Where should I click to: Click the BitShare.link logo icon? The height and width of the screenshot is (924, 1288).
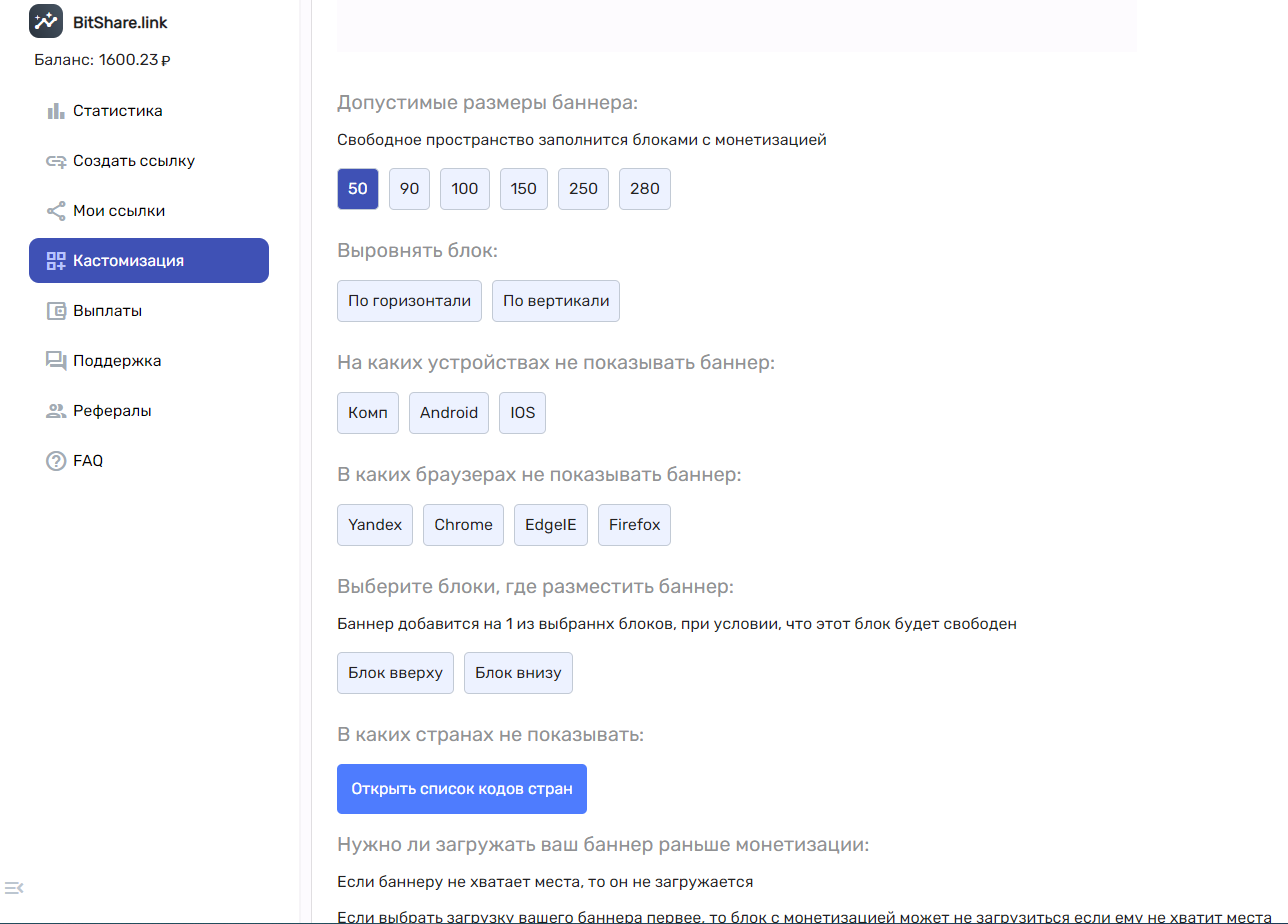(x=46, y=21)
